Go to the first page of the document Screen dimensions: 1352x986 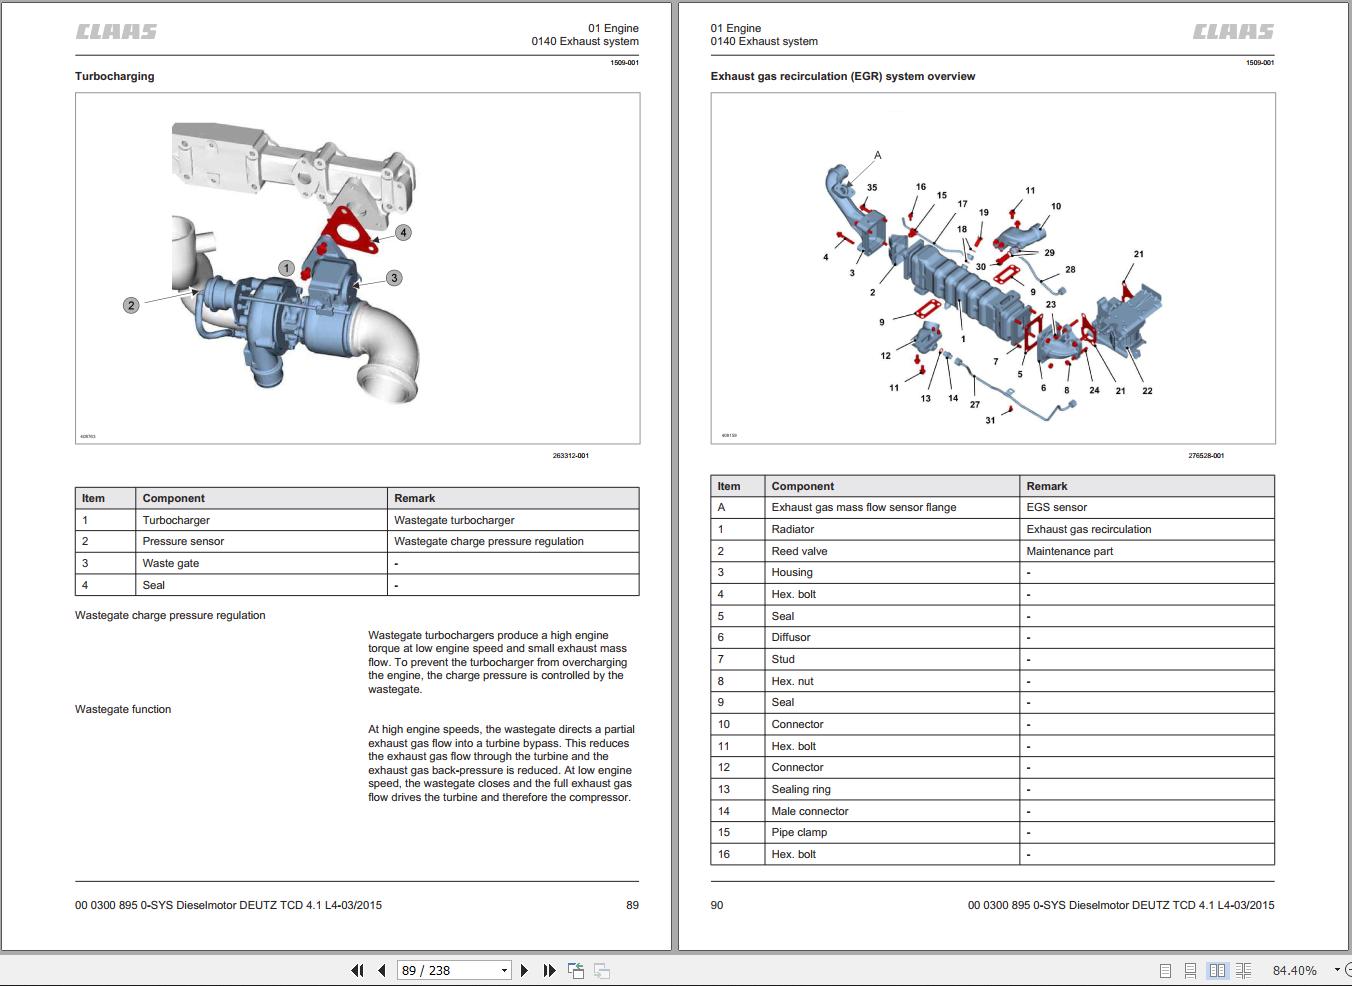point(357,970)
